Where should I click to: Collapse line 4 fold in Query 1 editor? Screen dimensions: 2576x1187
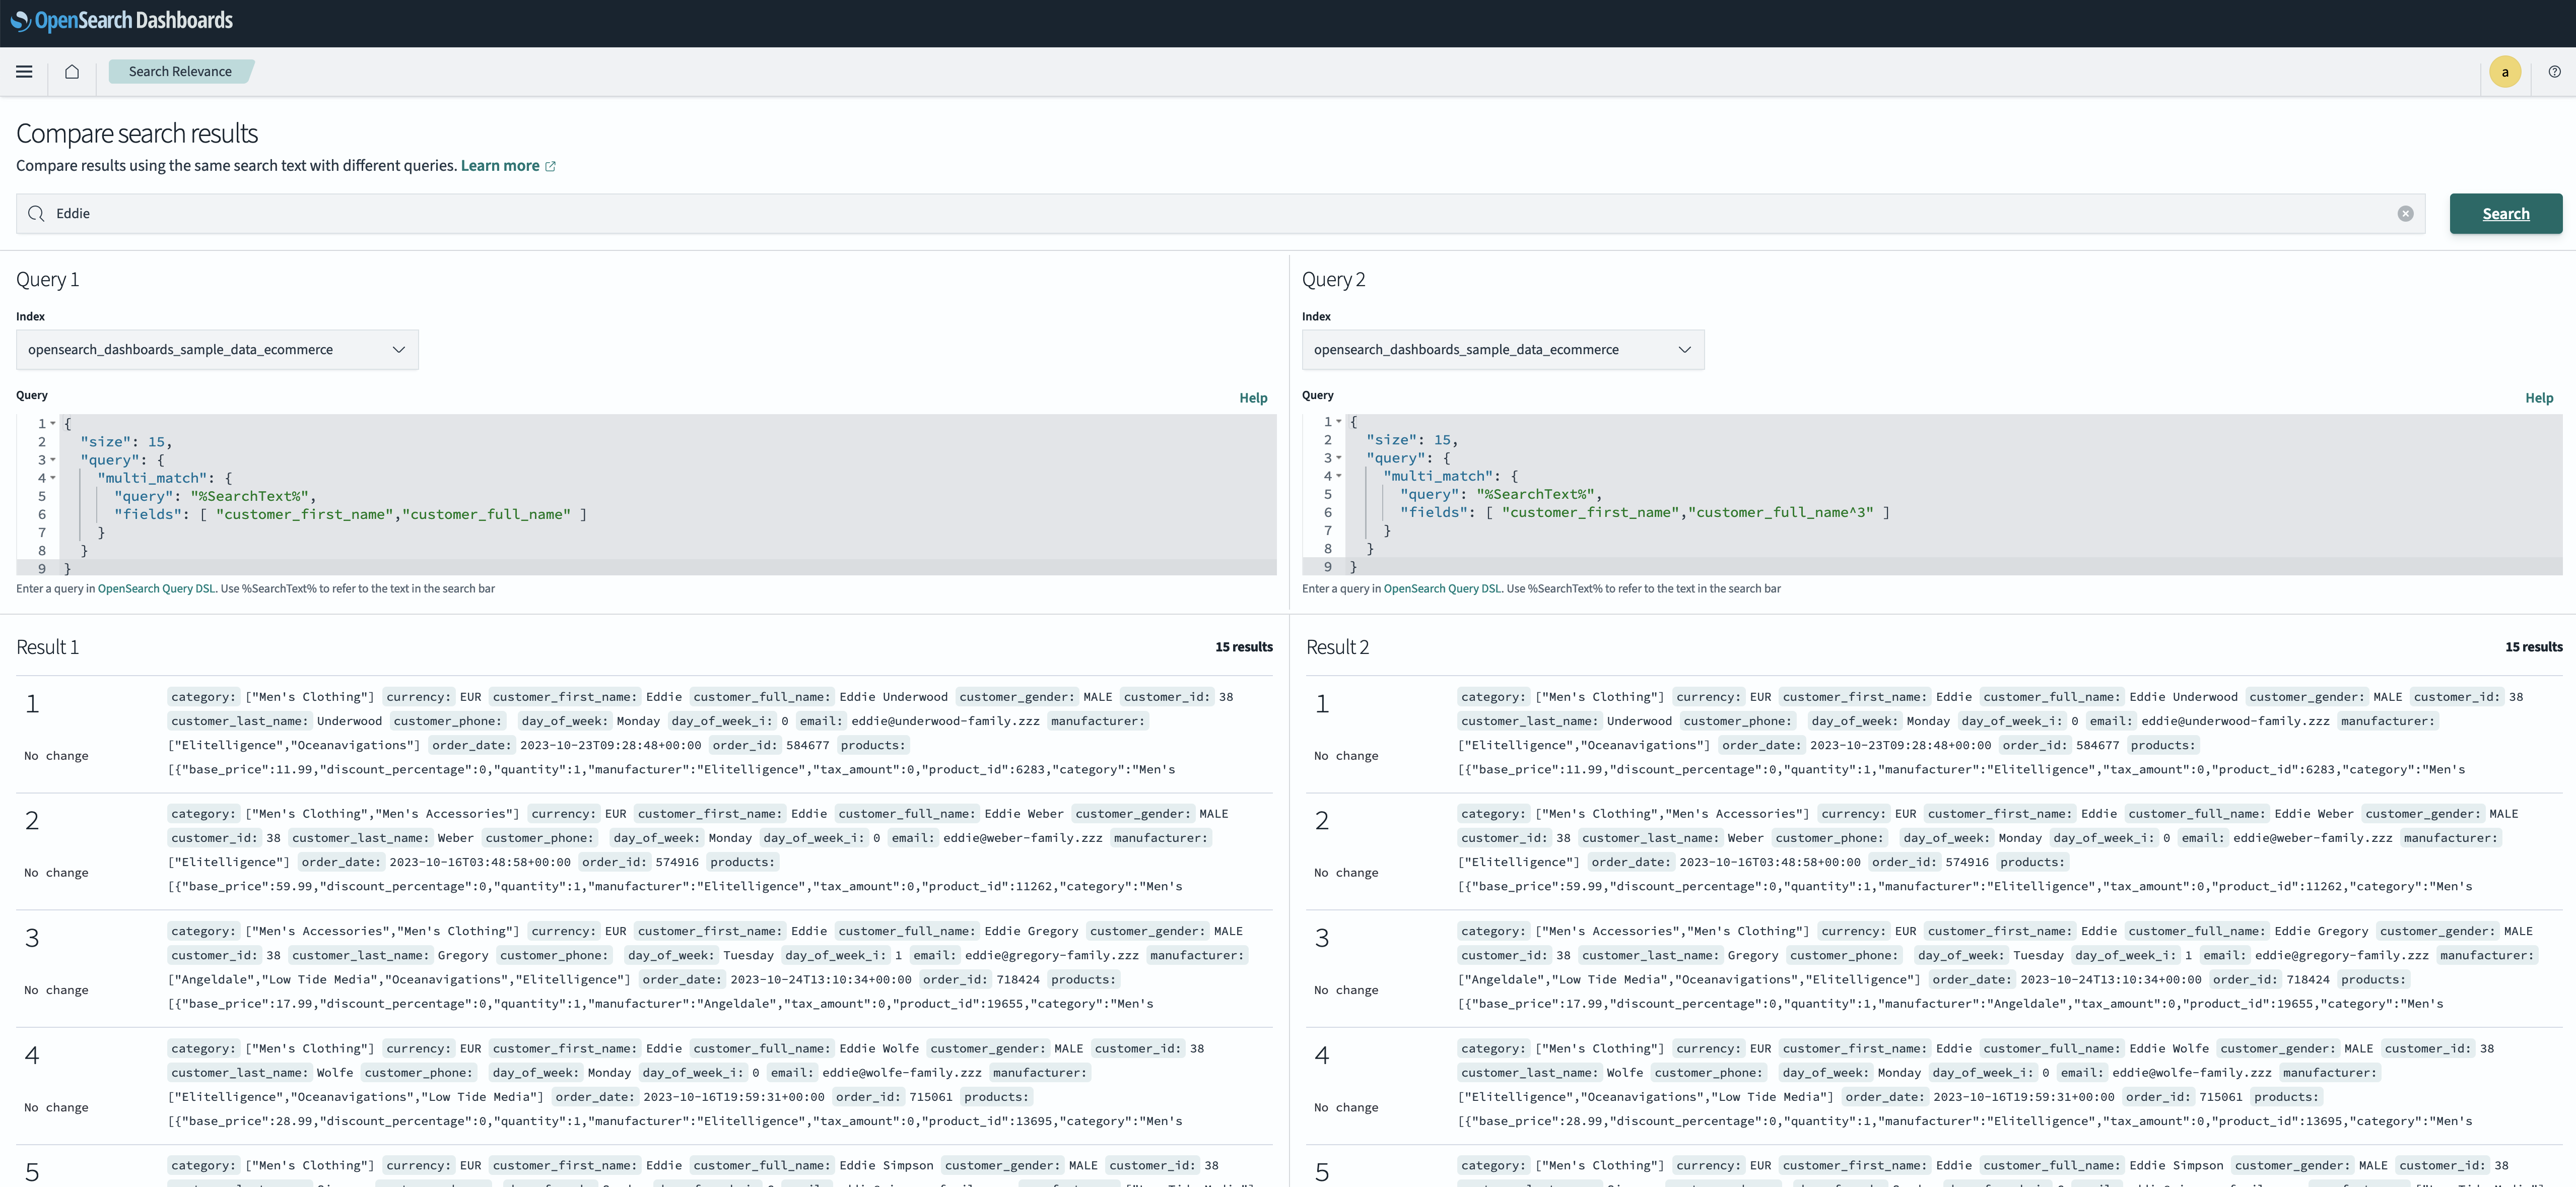click(53, 478)
